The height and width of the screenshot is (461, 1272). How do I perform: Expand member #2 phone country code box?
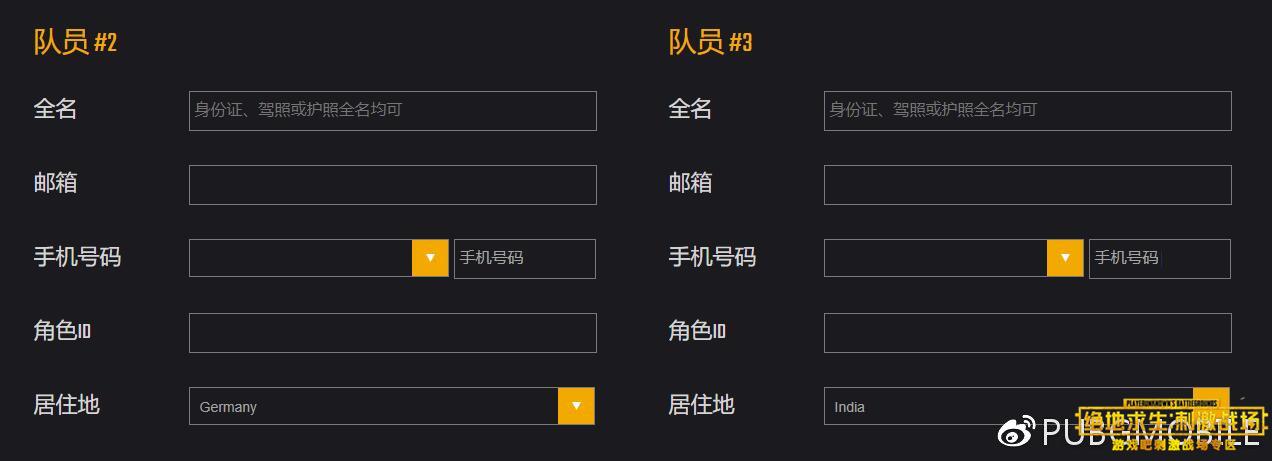tap(319, 258)
